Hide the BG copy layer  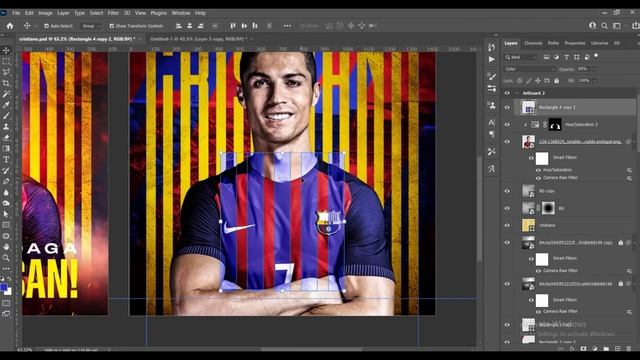click(x=507, y=191)
